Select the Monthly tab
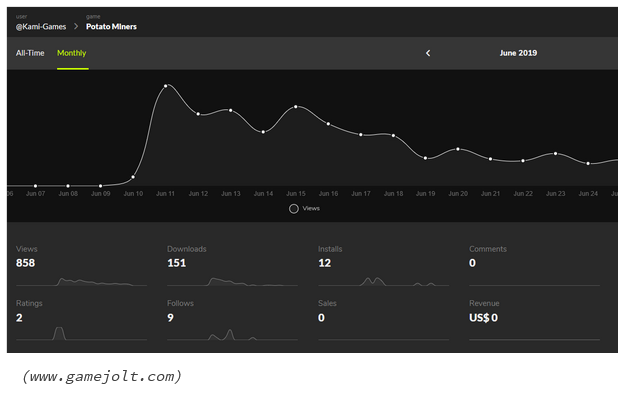 [72, 53]
